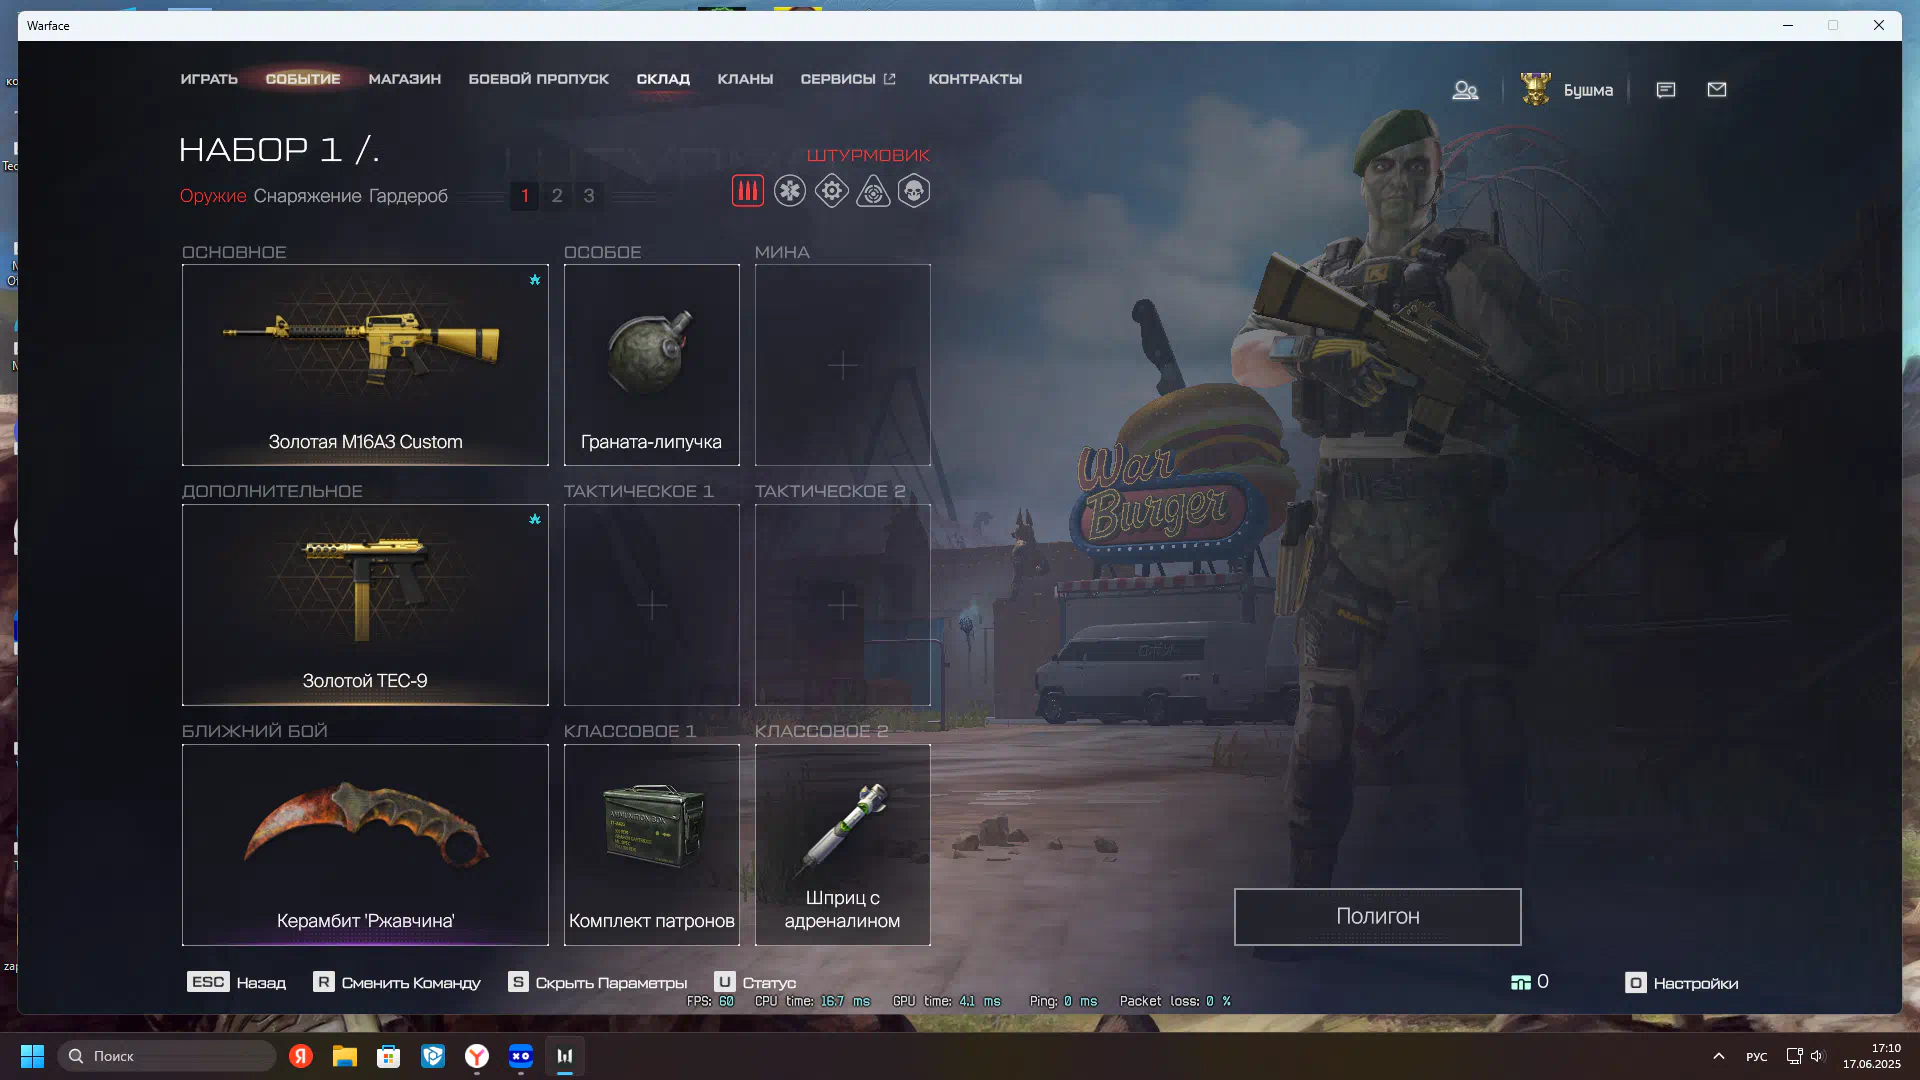Switch to the Гардероб tab
Screen dimensions: 1920x1080
(408, 196)
